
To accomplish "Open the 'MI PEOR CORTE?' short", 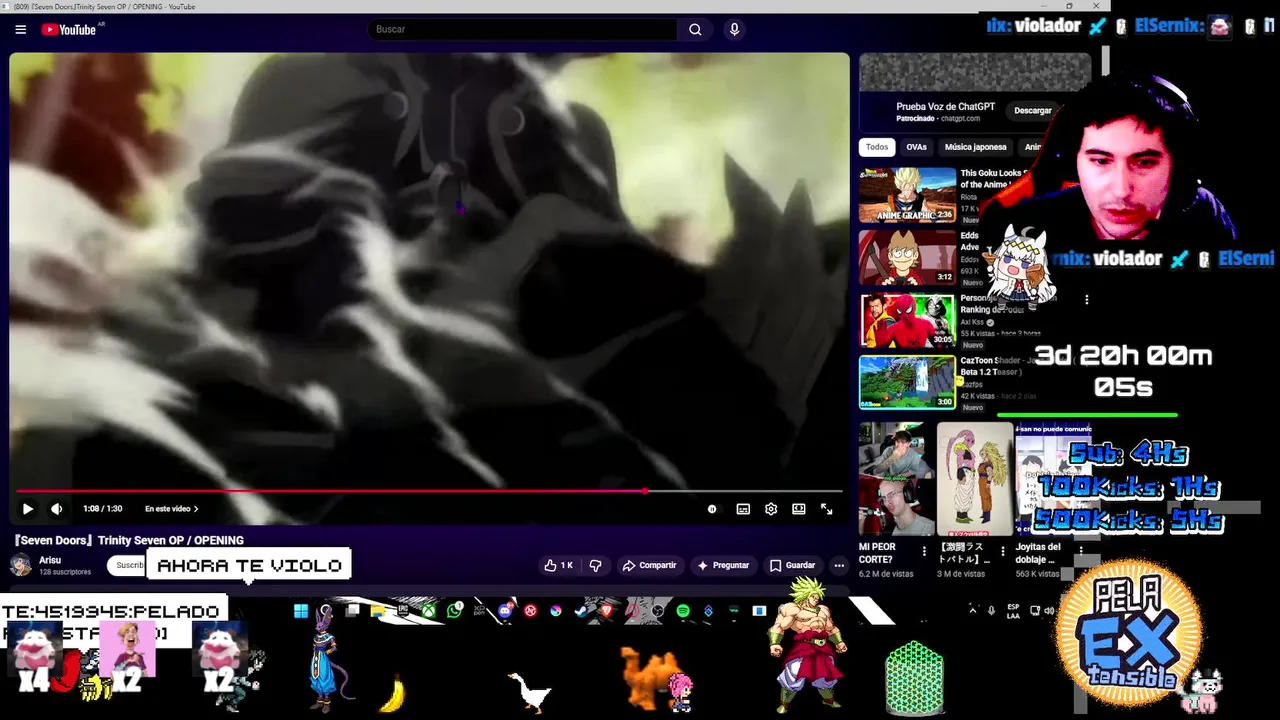I will (x=896, y=480).
